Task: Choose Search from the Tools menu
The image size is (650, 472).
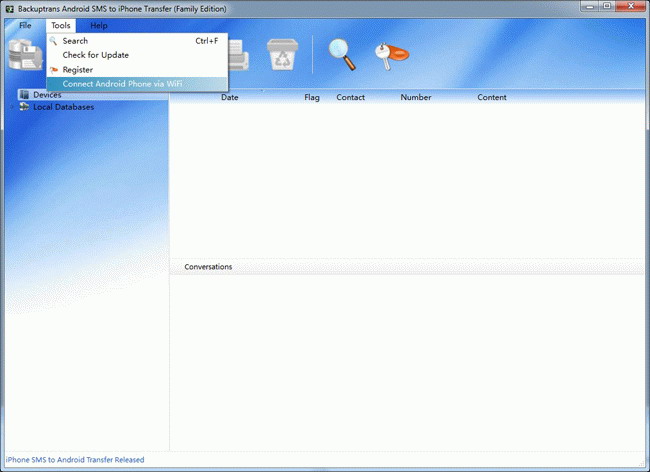Action: coord(137,41)
